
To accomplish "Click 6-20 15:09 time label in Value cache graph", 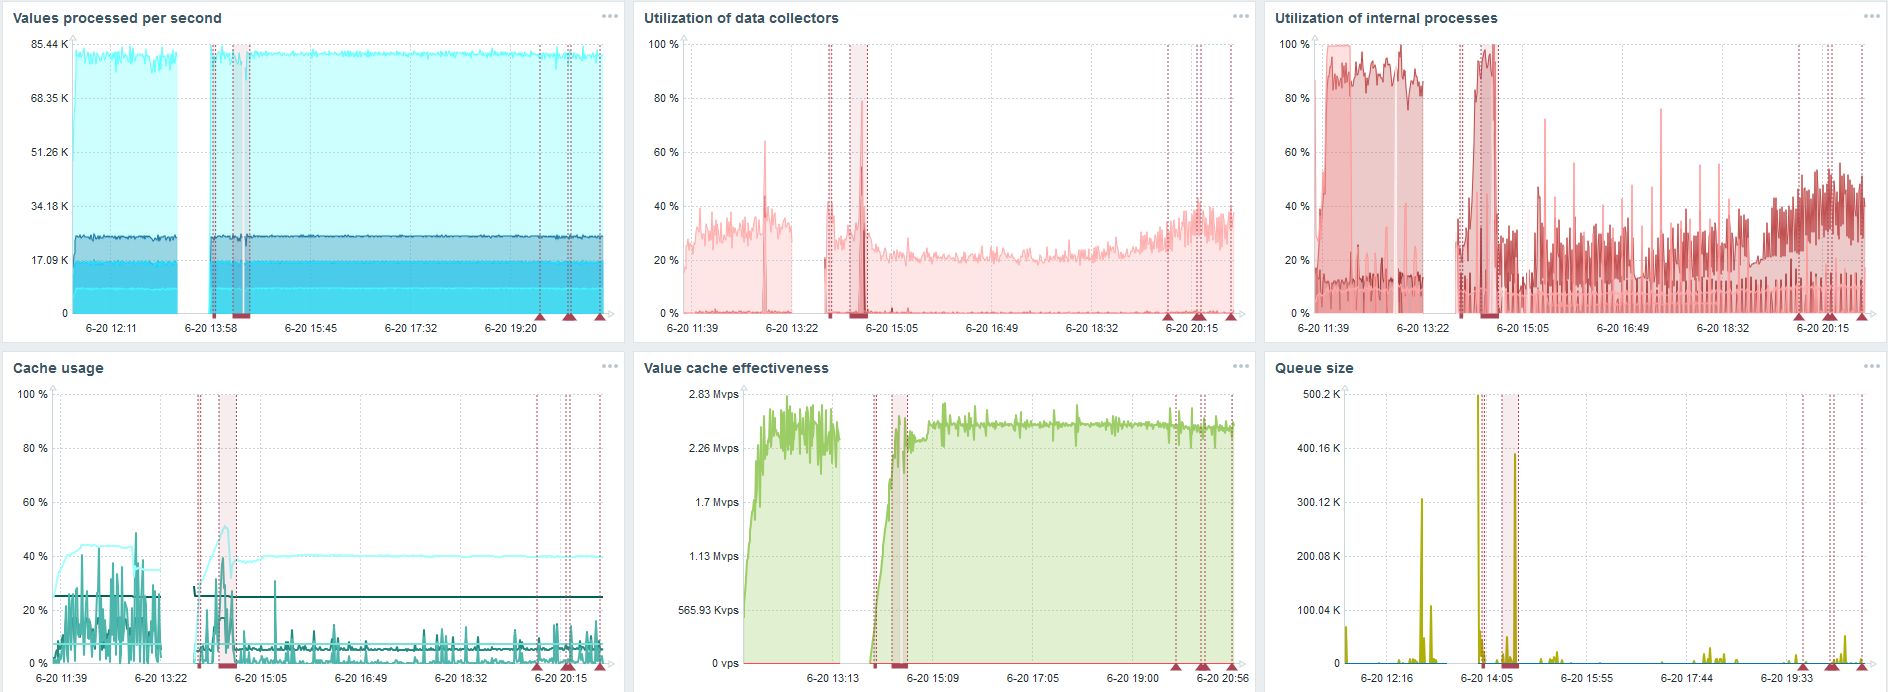I will click(933, 678).
